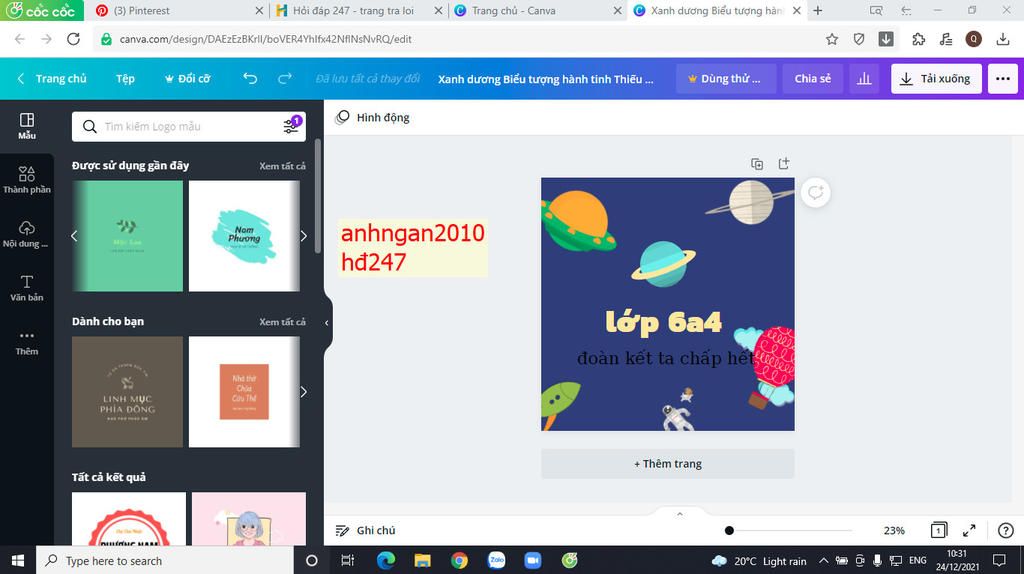The width and height of the screenshot is (1024, 574).
Task: See all Dành cho bạn templates
Action: pos(282,322)
